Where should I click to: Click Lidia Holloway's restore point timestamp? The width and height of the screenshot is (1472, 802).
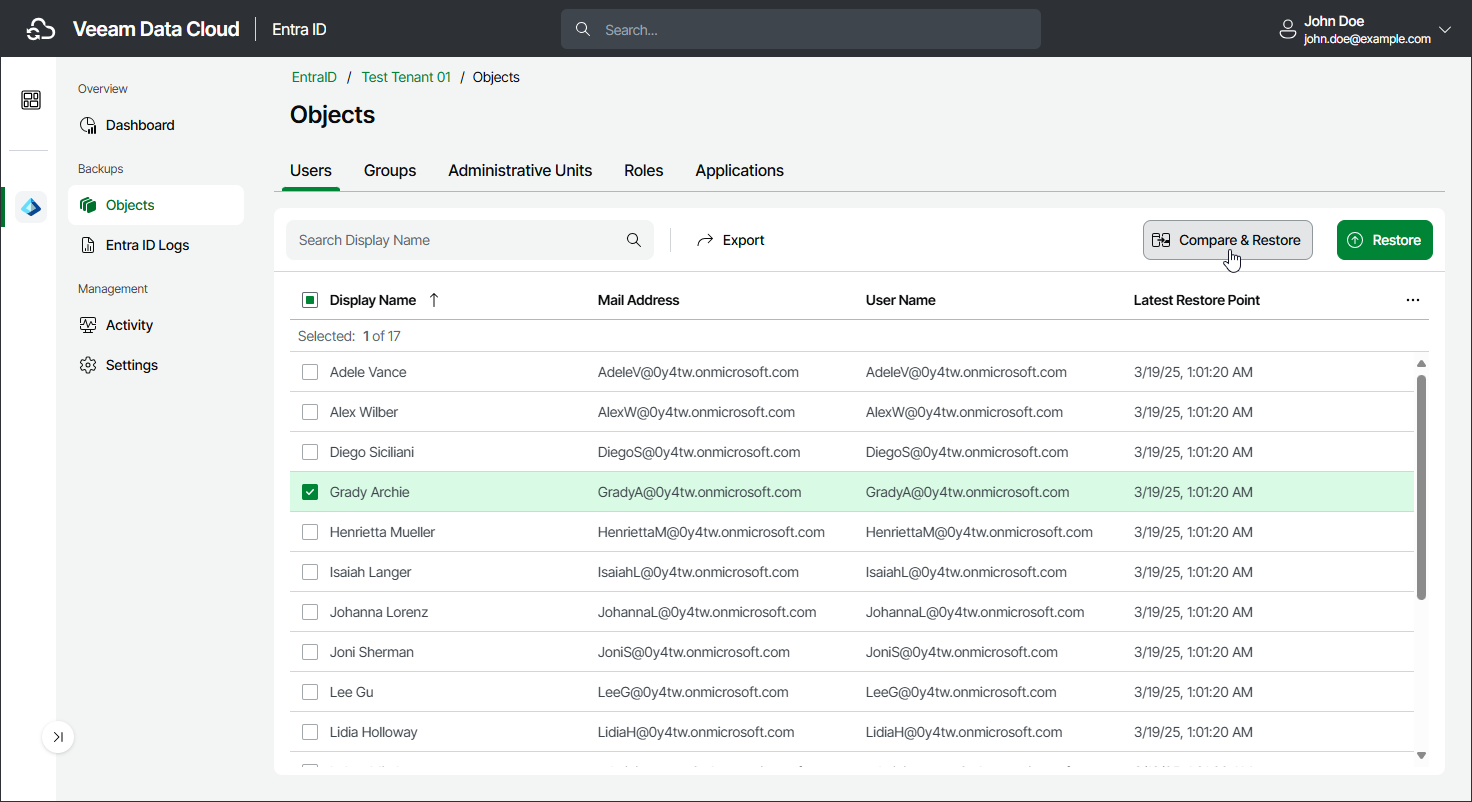(1193, 732)
